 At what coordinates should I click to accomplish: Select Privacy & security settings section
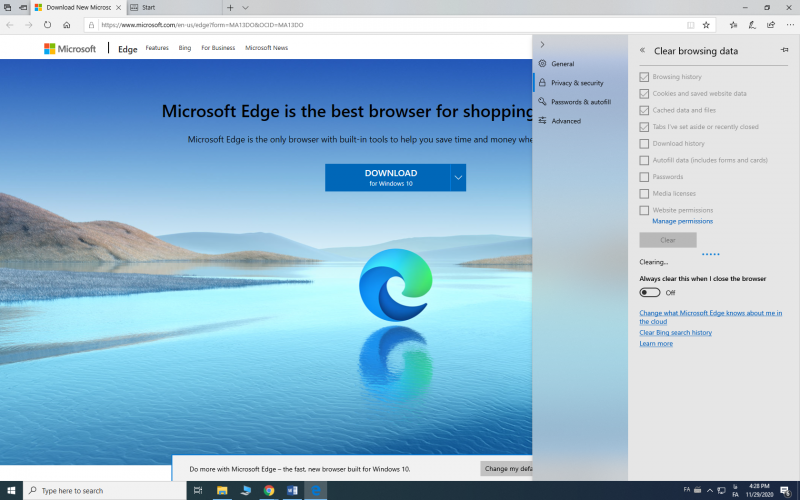(x=576, y=83)
